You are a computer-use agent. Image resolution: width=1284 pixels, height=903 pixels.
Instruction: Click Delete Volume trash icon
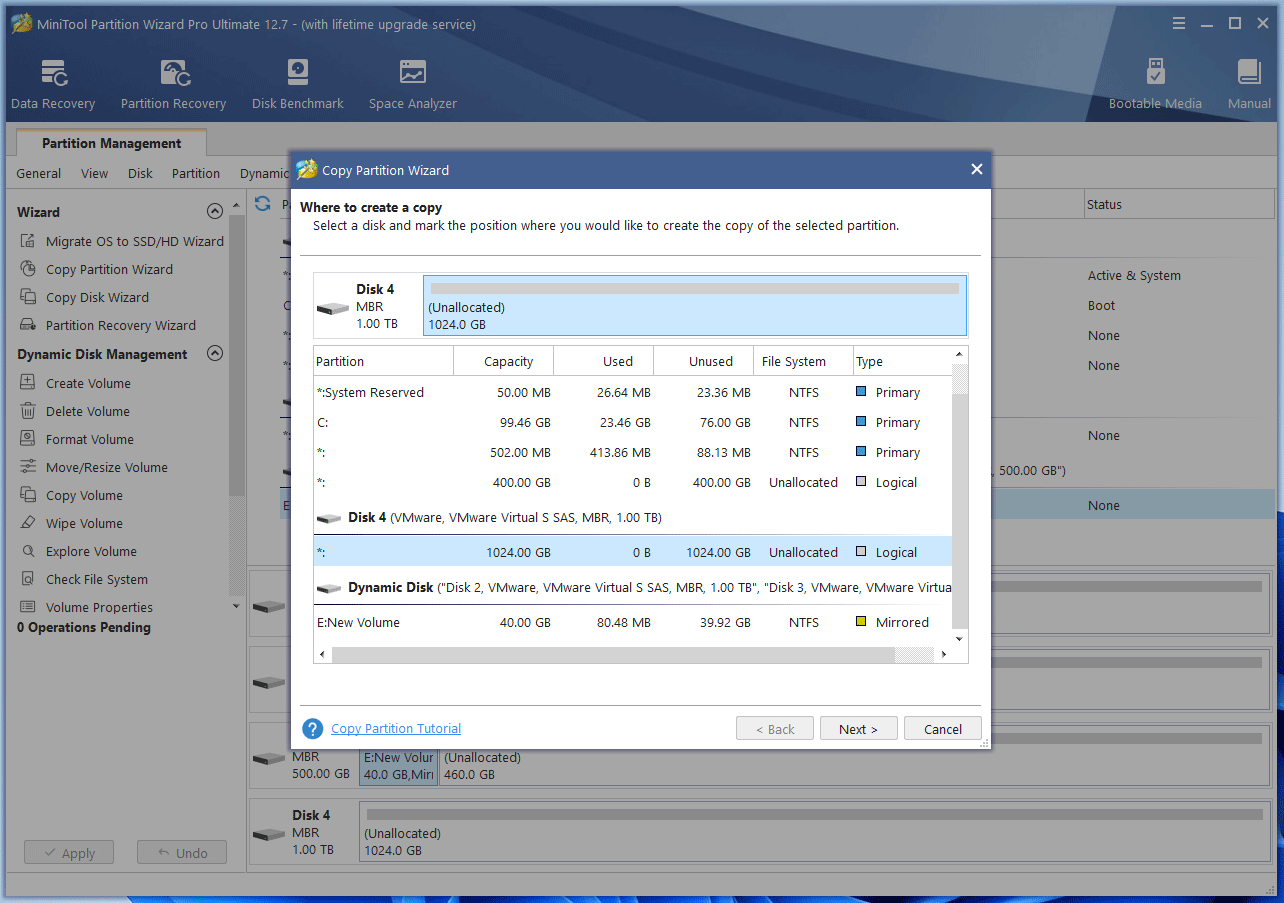[27, 411]
